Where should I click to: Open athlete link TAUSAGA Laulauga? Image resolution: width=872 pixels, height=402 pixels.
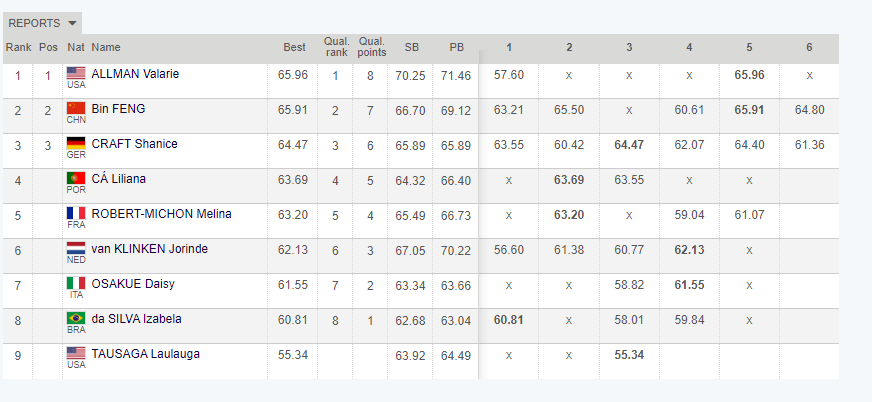(145, 354)
